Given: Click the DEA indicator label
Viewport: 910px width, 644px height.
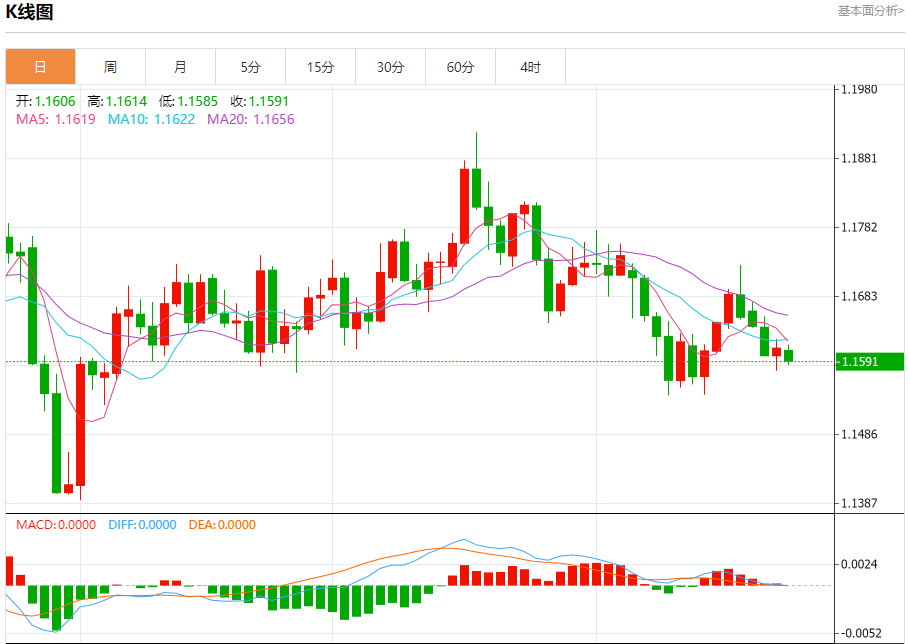Looking at the screenshot, I should tap(220, 525).
